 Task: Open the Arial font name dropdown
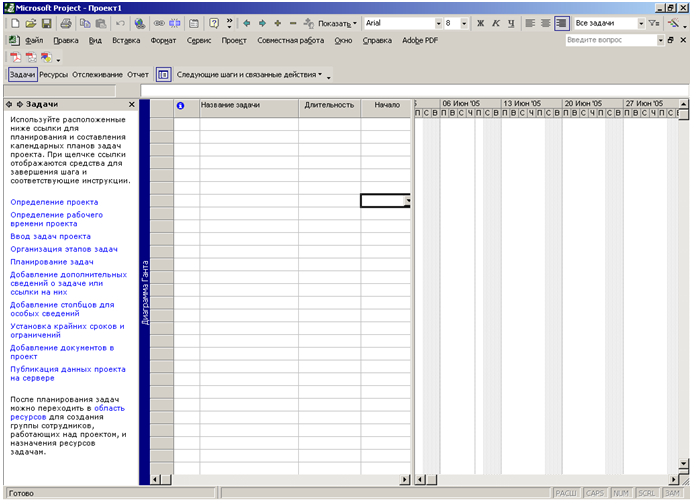point(439,24)
